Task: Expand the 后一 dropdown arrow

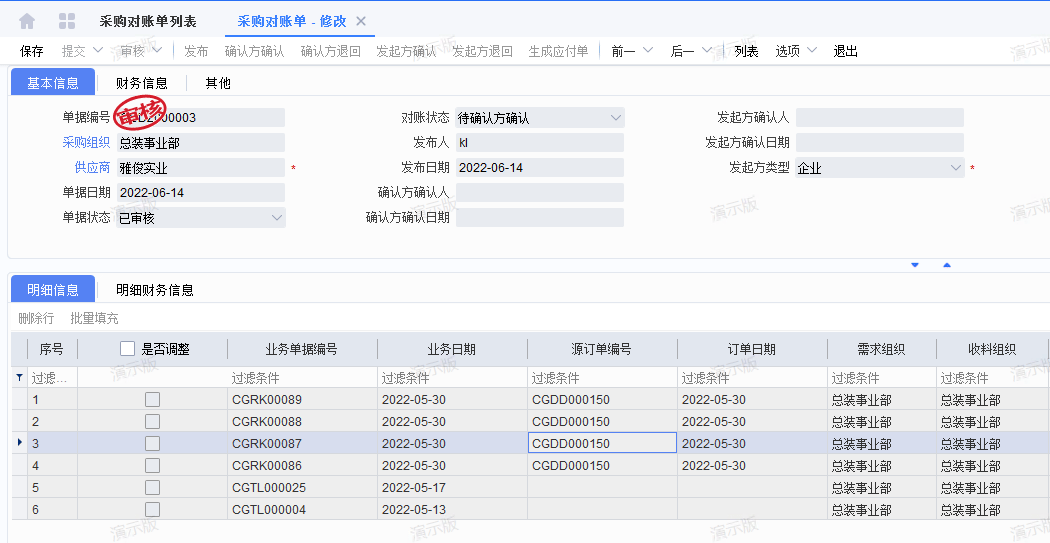Action: click(x=707, y=50)
